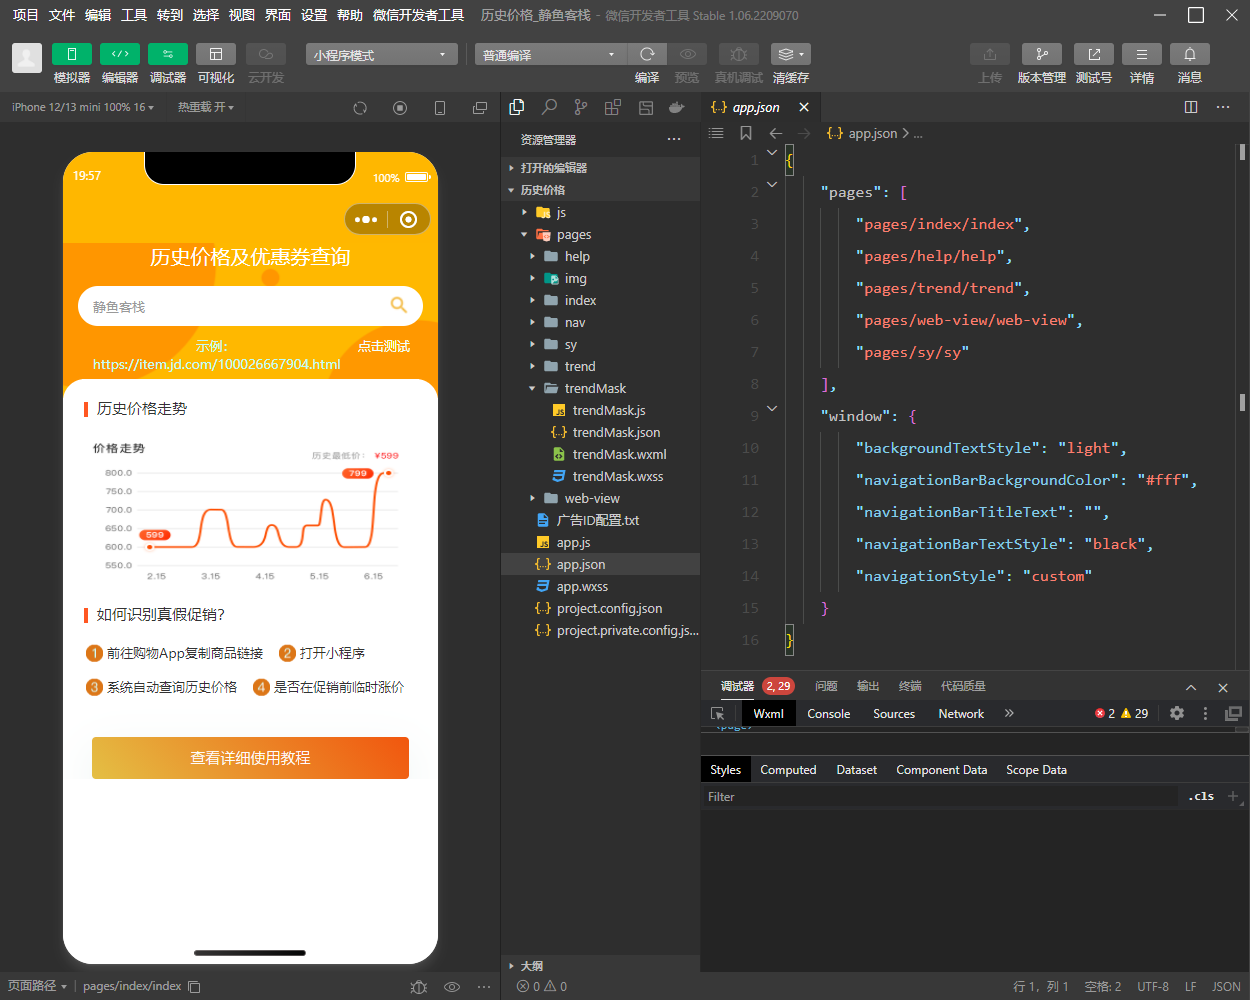Viewport: 1250px width, 1000px height.
Task: Open trendMask.wxml file in the tree
Action: (x=619, y=454)
